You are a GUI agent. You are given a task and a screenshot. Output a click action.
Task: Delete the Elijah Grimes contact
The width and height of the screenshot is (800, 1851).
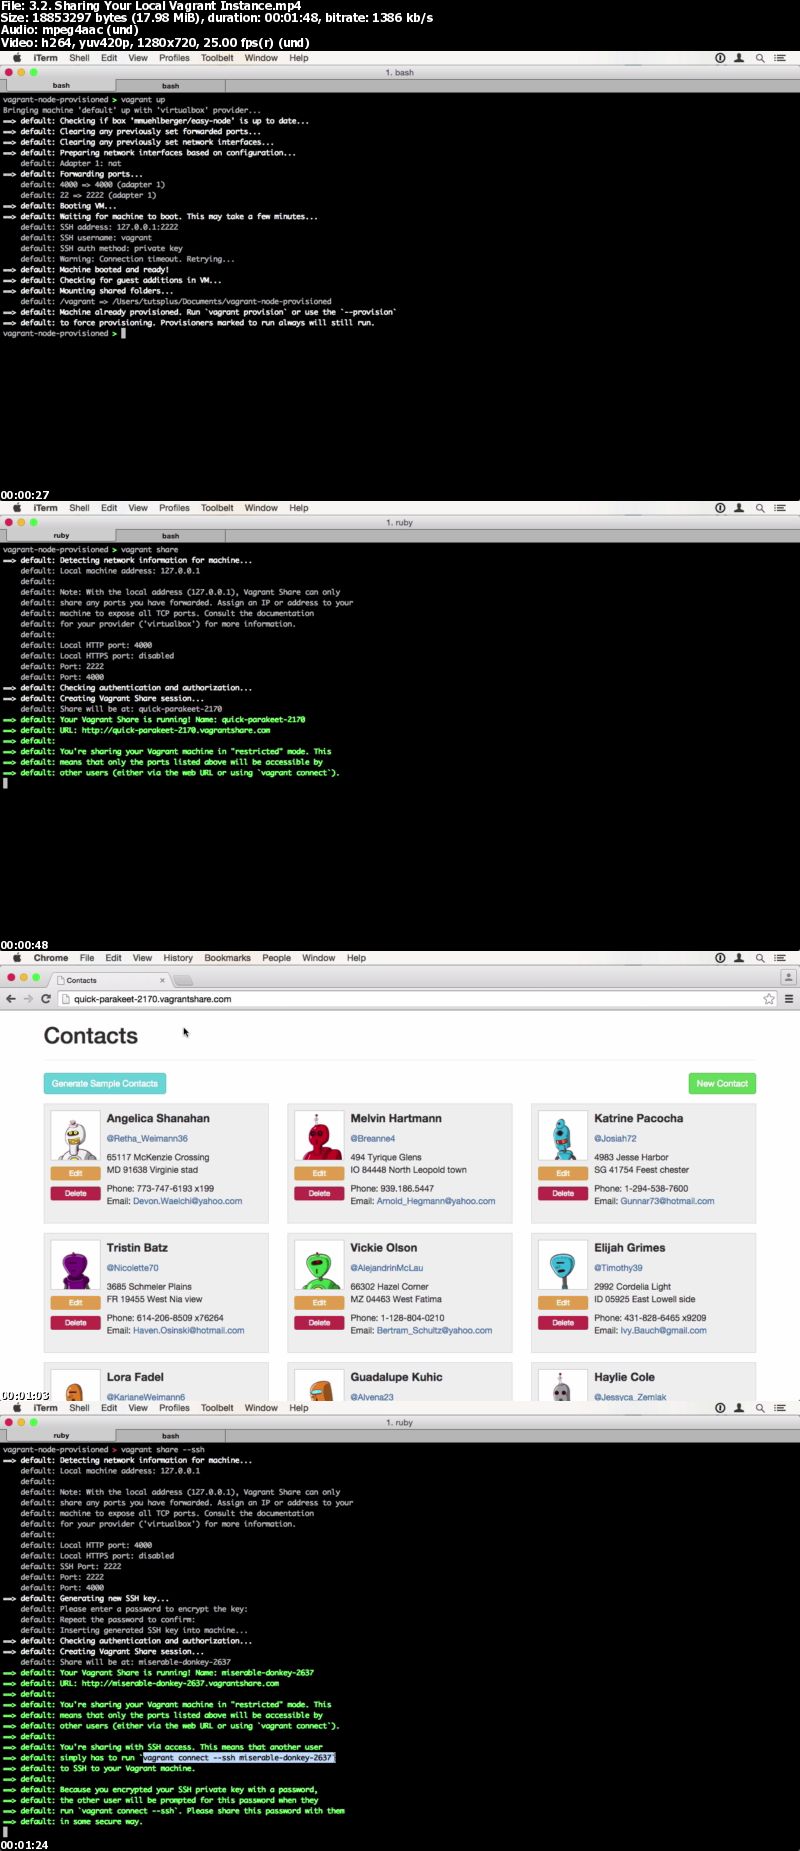tap(563, 1322)
